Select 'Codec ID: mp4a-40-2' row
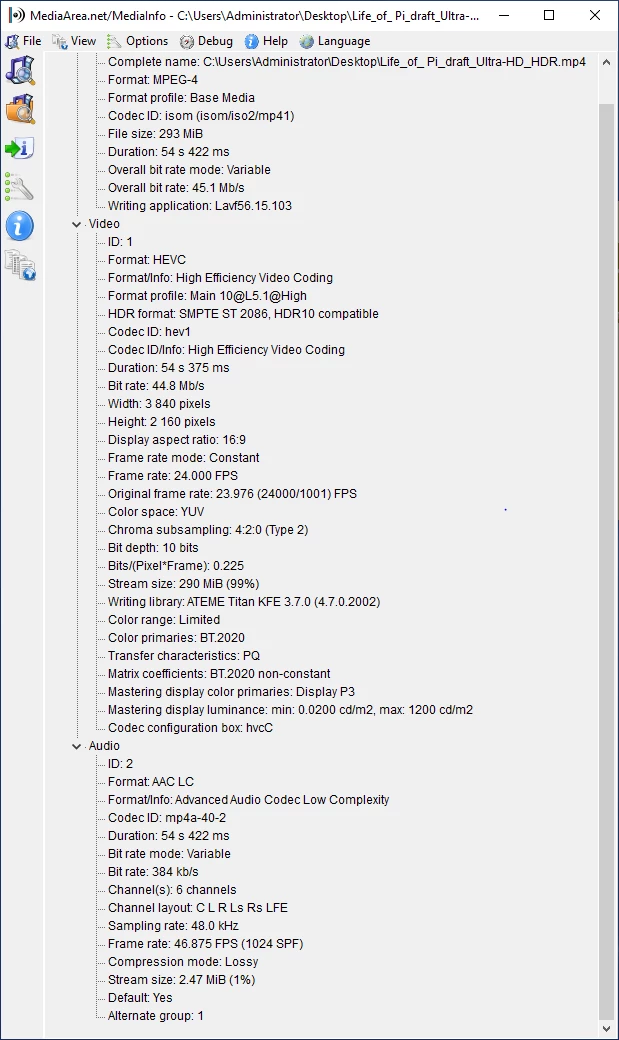619x1040 pixels. click(x=167, y=818)
